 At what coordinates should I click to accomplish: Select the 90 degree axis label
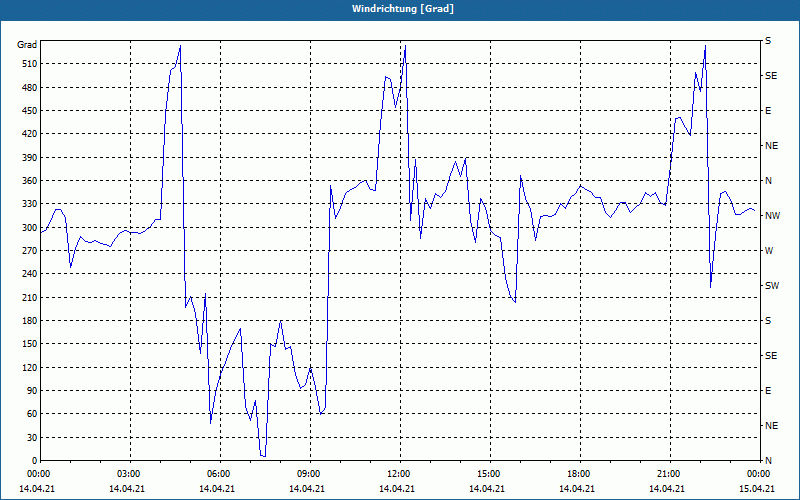tap(32, 391)
